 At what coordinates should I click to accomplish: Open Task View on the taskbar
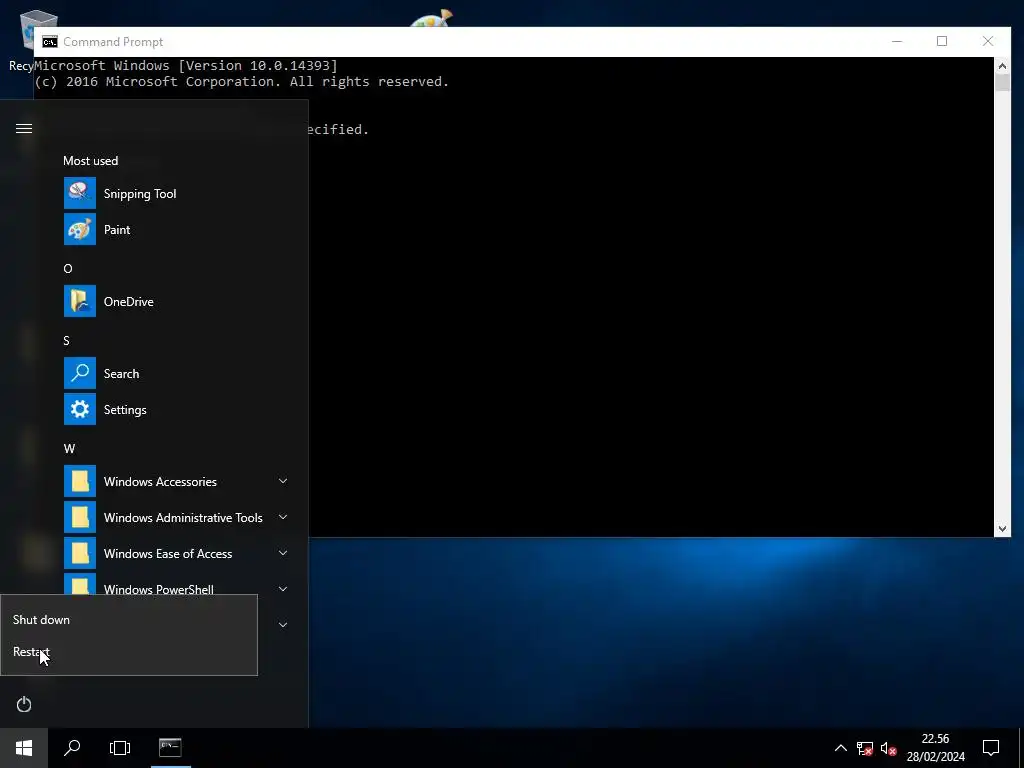[x=120, y=748]
